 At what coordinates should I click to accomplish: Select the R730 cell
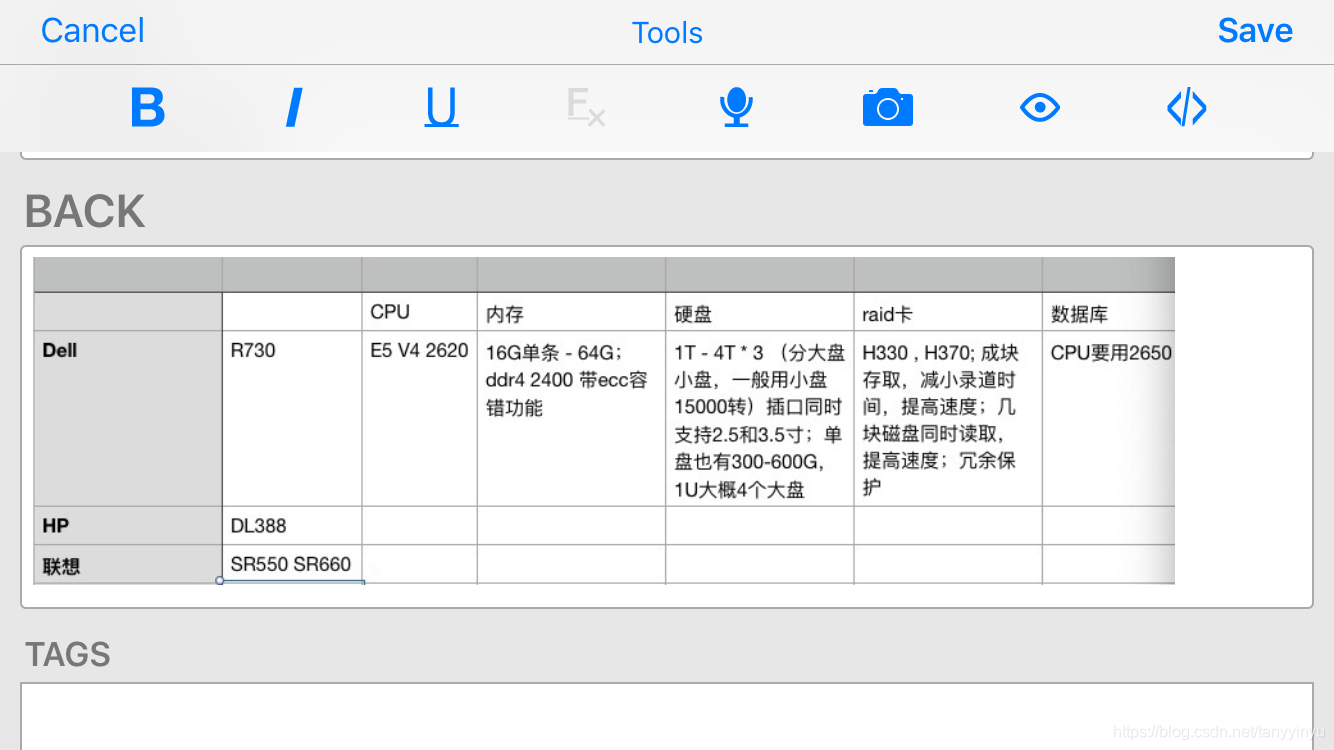(292, 419)
